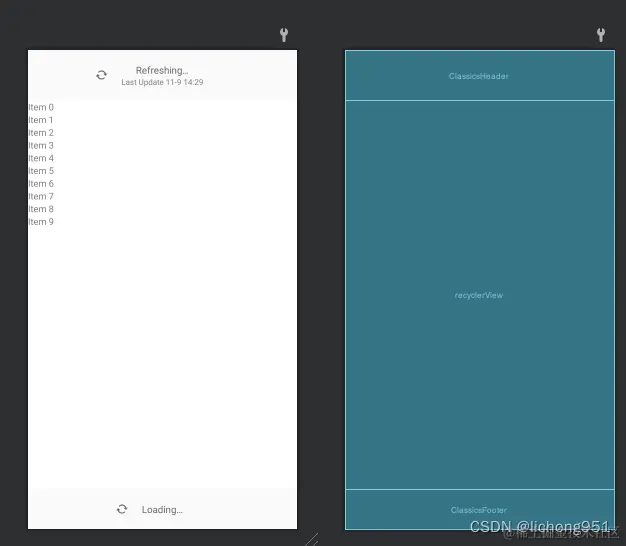
Task: Select the recyclerView blueprint component
Action: pyautogui.click(x=479, y=295)
